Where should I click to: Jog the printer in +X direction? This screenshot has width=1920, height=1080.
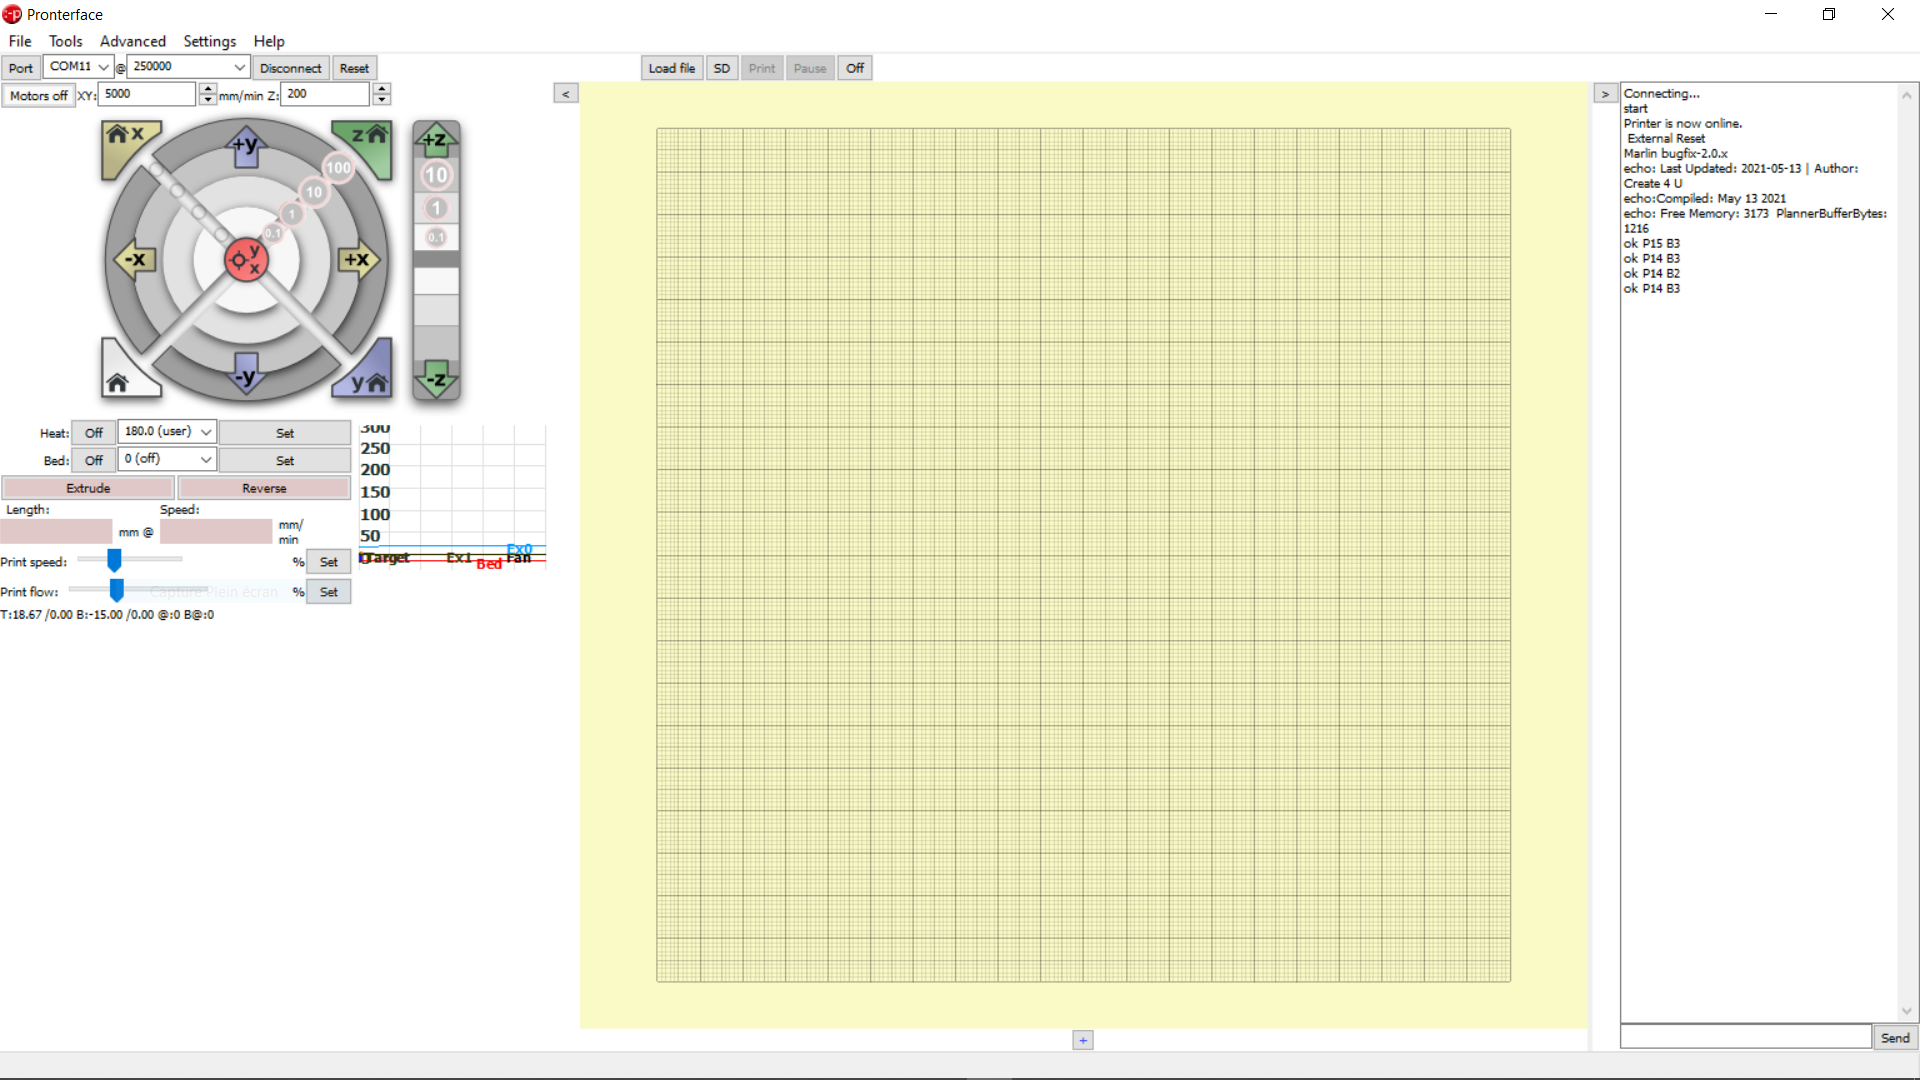(358, 260)
